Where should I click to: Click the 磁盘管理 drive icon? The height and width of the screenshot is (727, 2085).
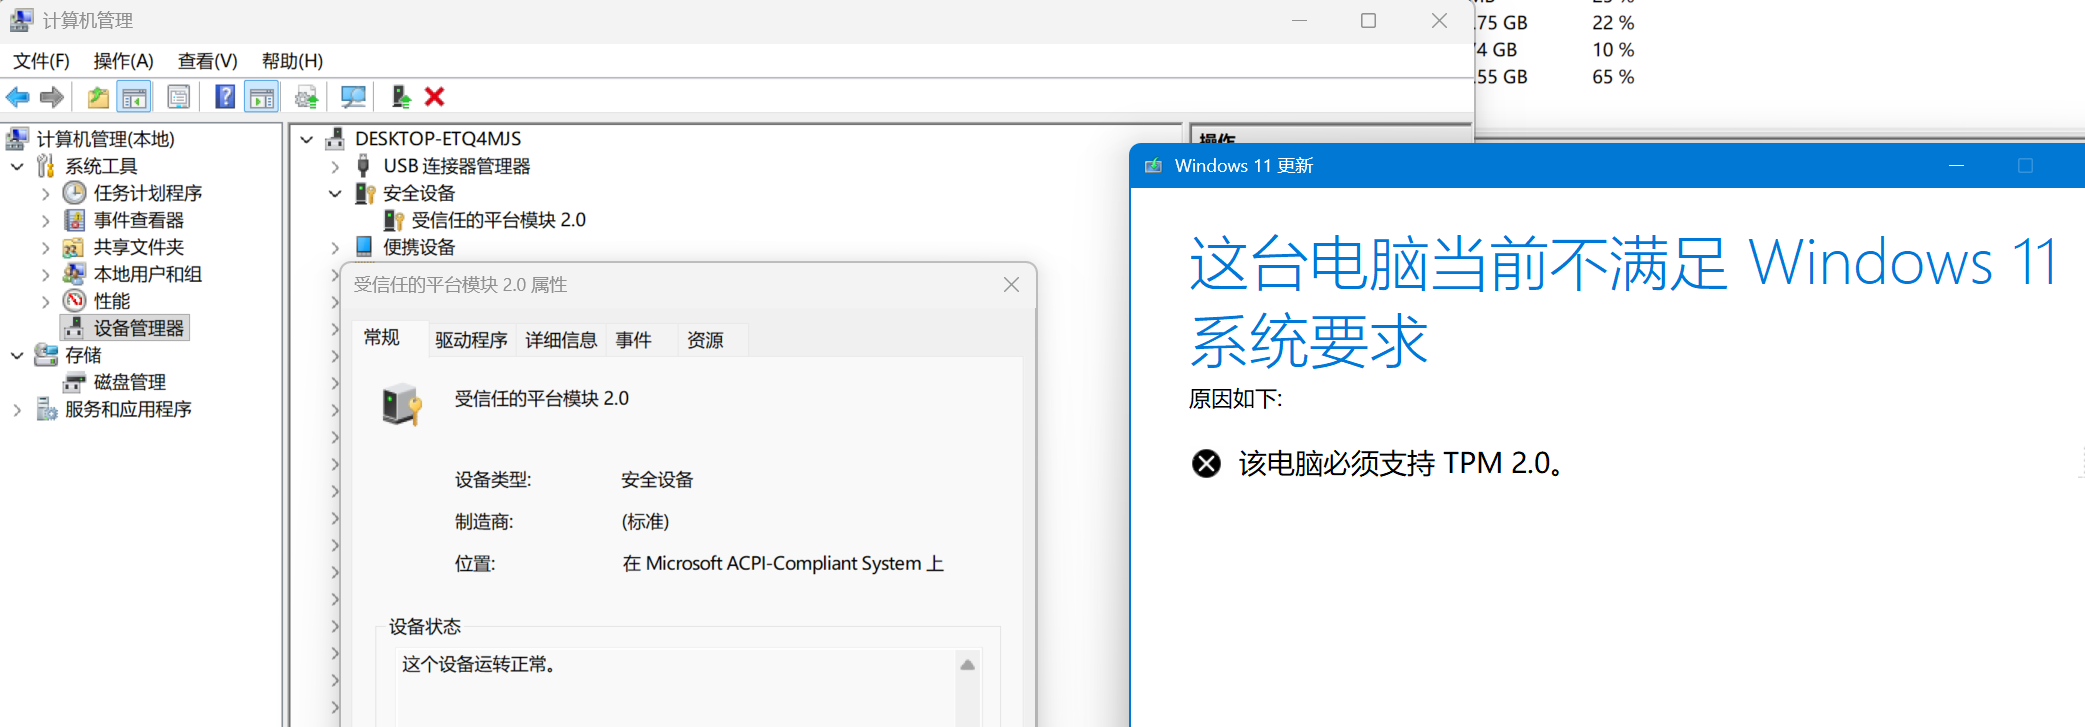pyautogui.click(x=74, y=382)
